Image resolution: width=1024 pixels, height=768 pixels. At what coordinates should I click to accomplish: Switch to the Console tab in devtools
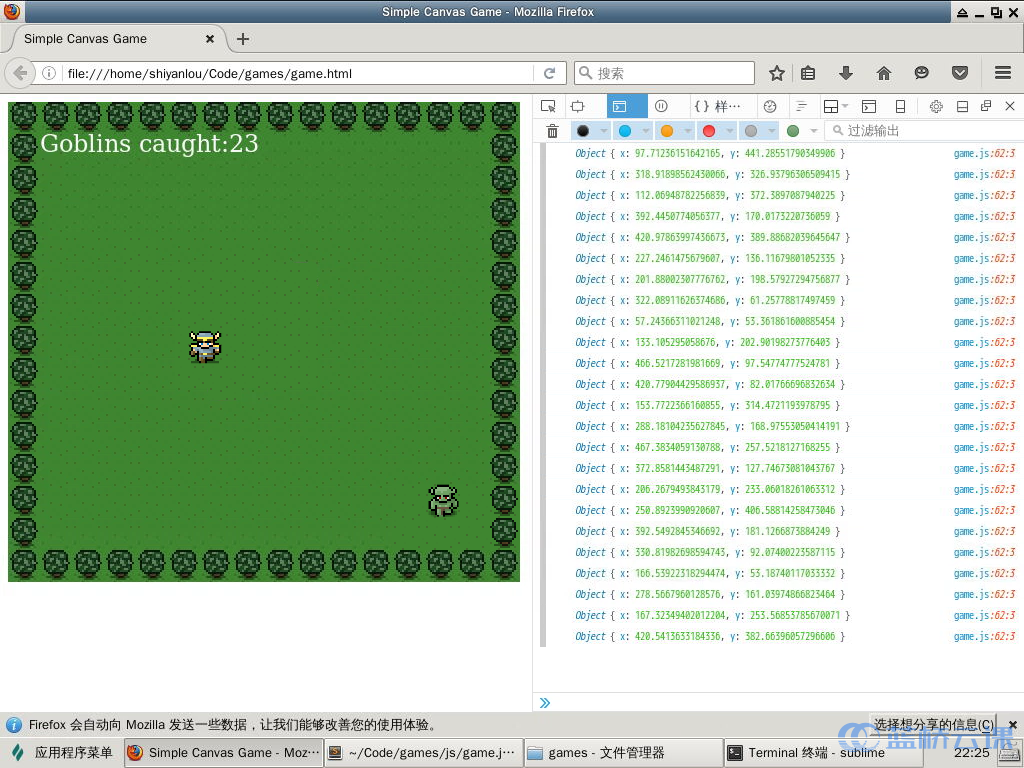[x=618, y=106]
